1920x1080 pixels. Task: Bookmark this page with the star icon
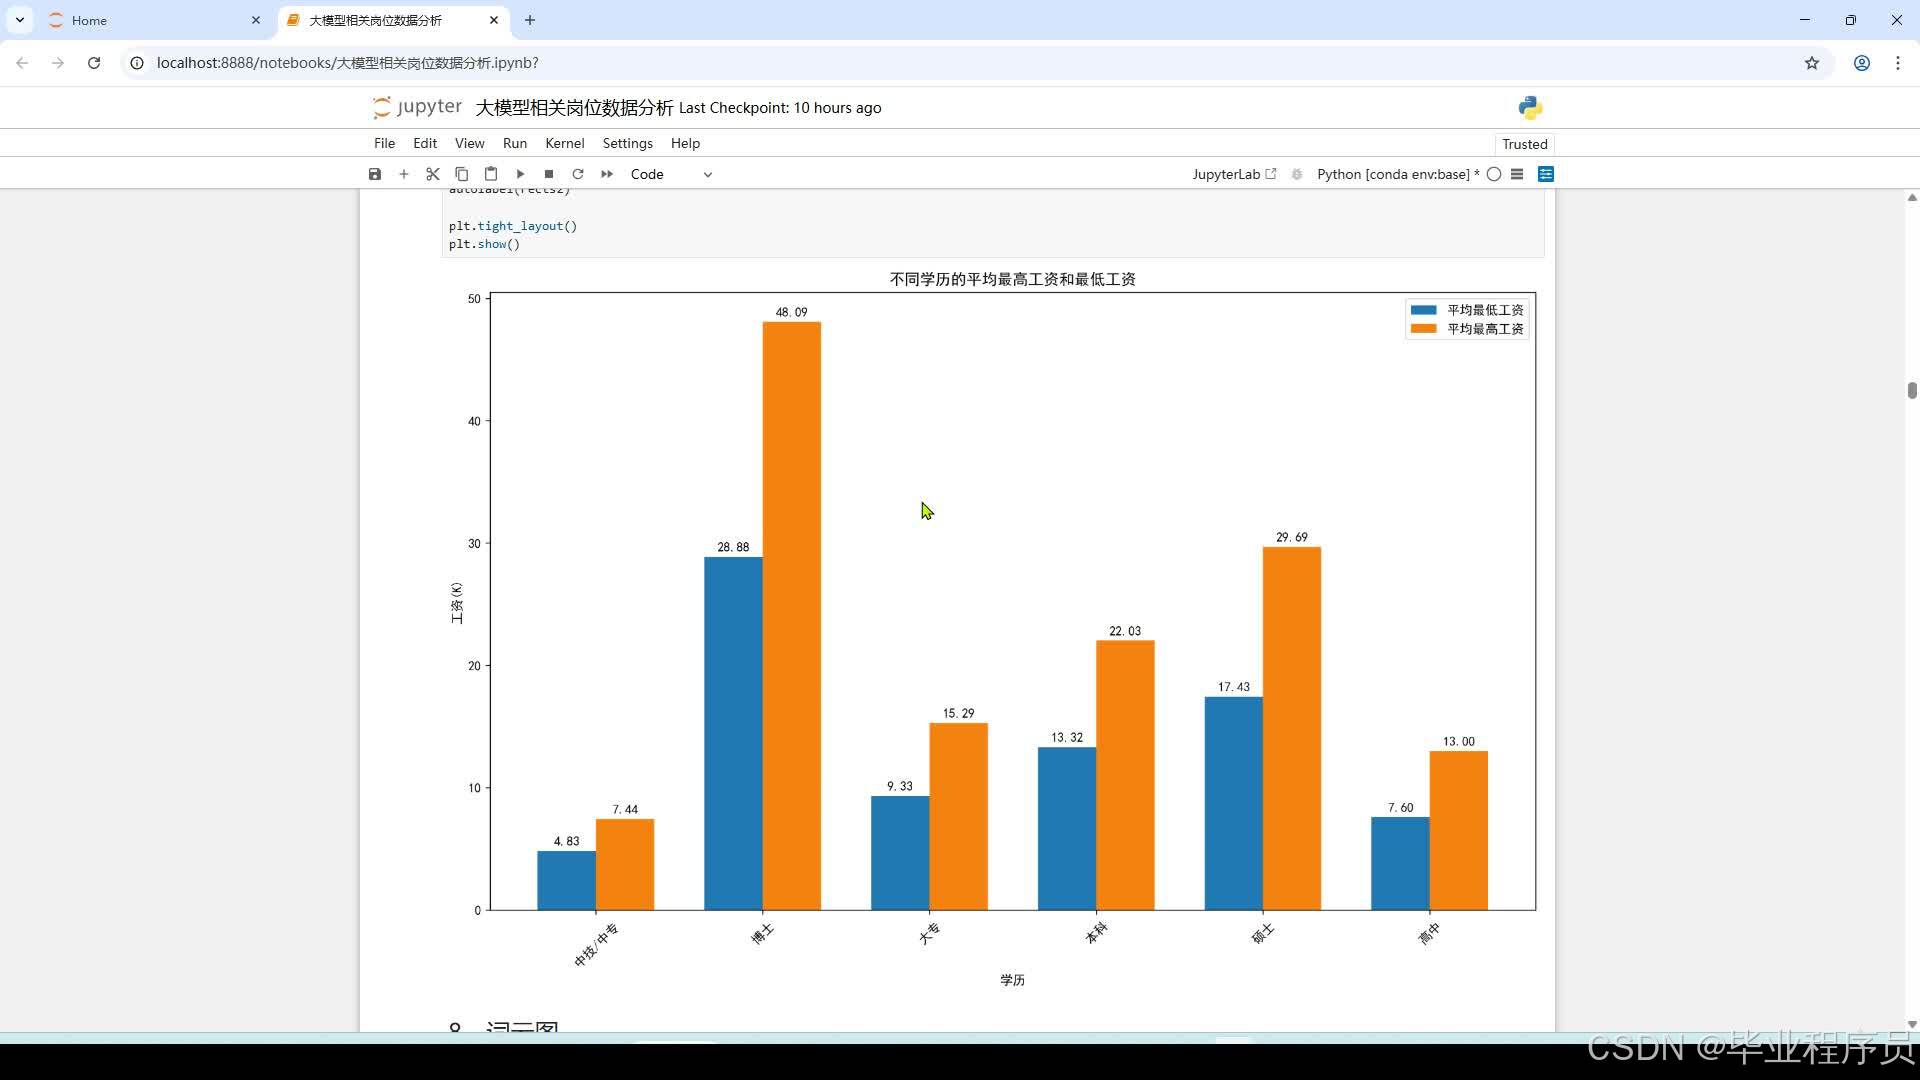(1812, 63)
